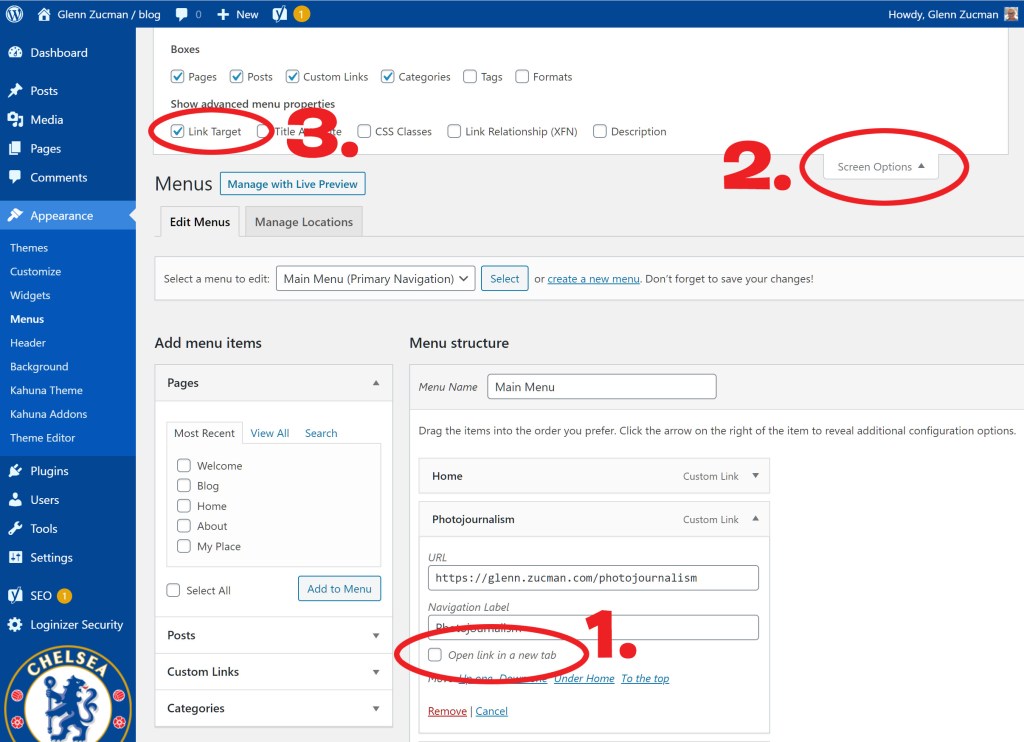
Task: Expand the Custom Links panel
Action: tap(273, 672)
